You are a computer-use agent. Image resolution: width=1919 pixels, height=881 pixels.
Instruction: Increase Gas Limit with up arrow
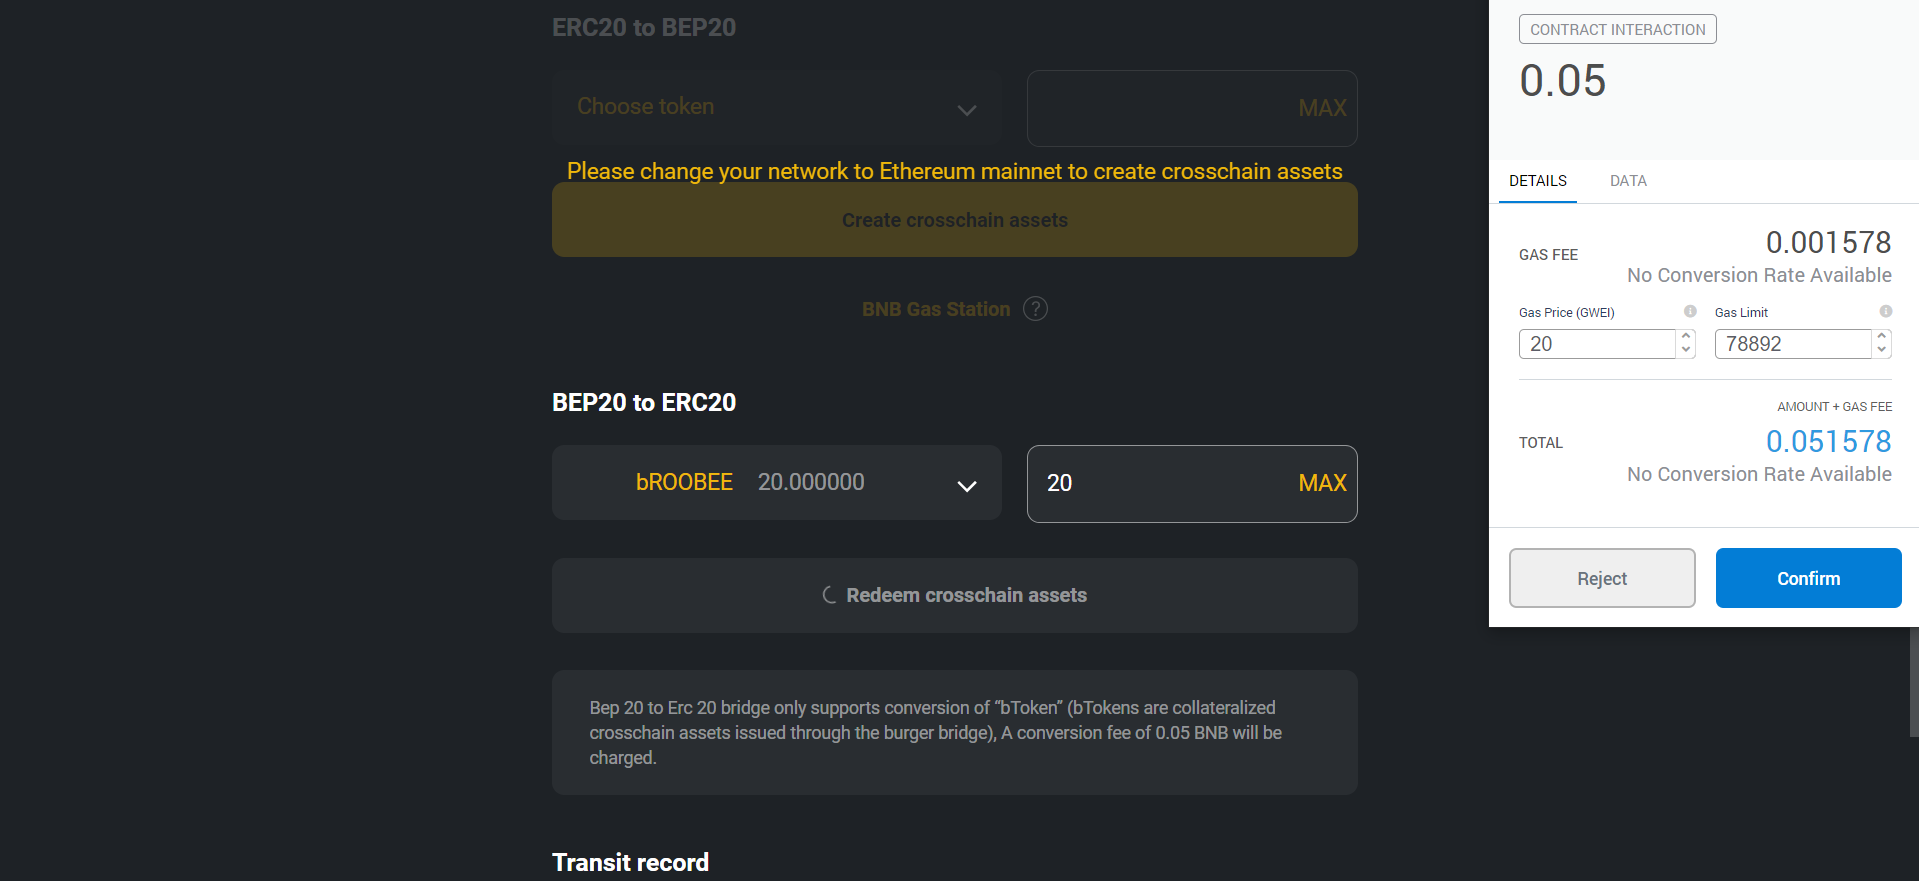pyautogui.click(x=1882, y=337)
